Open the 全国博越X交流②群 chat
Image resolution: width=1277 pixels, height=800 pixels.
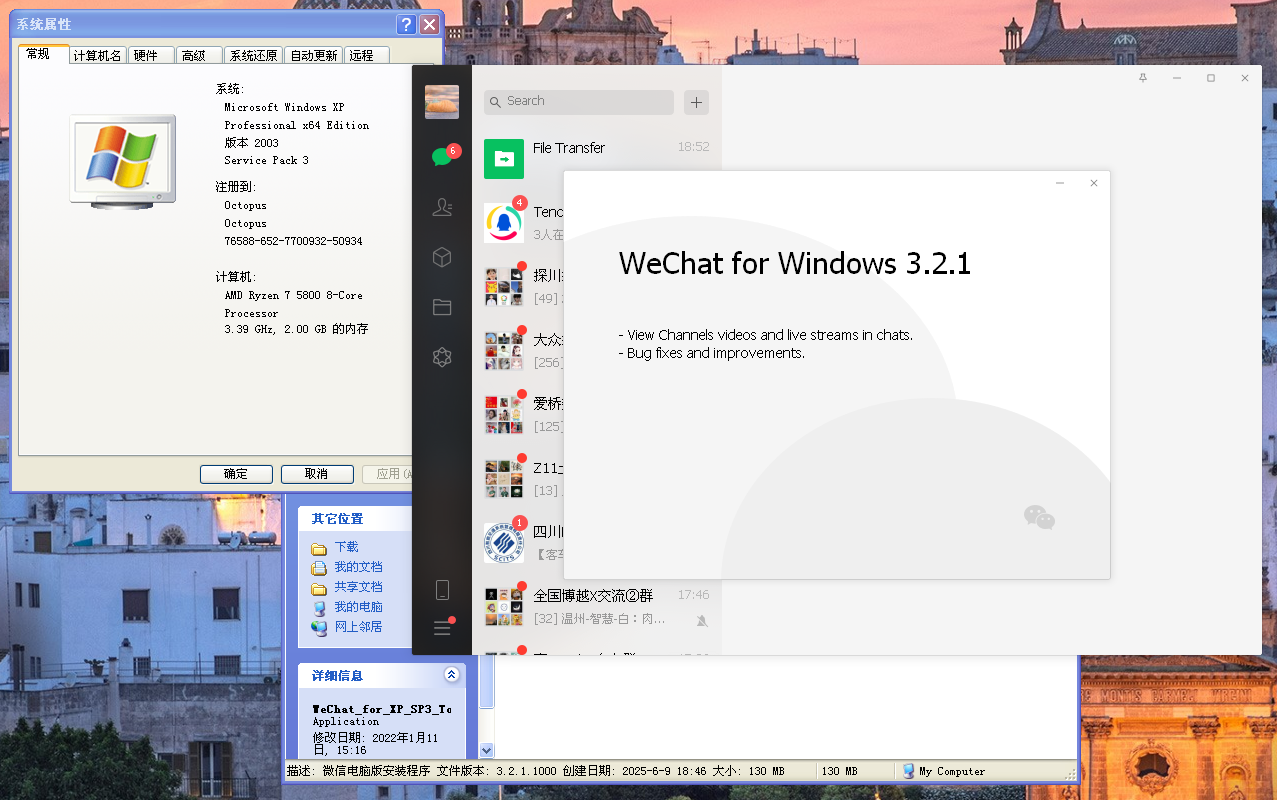tap(597, 607)
